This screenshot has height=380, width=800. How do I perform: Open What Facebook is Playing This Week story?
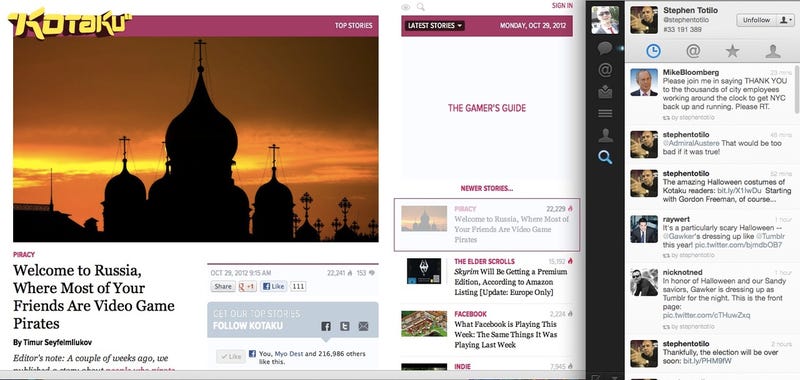point(506,335)
